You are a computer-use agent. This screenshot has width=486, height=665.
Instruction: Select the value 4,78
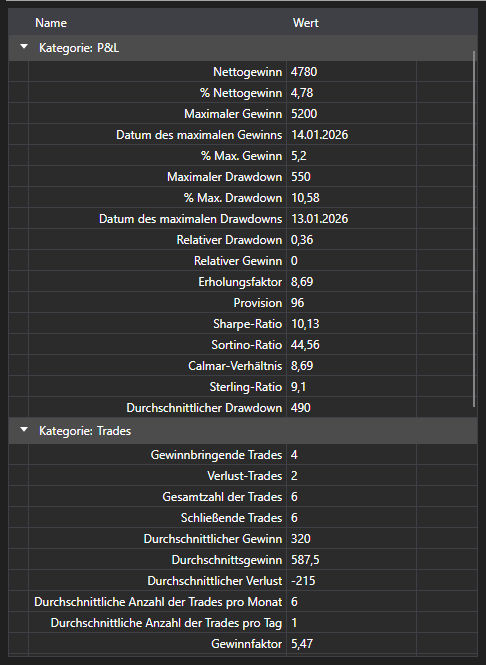pos(302,93)
